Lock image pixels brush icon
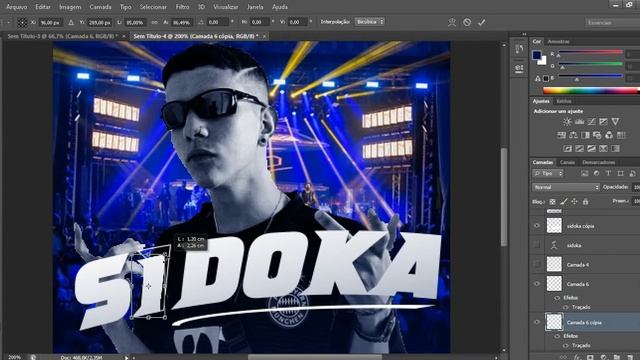Viewport: 640px width, 360px height. (x=563, y=202)
